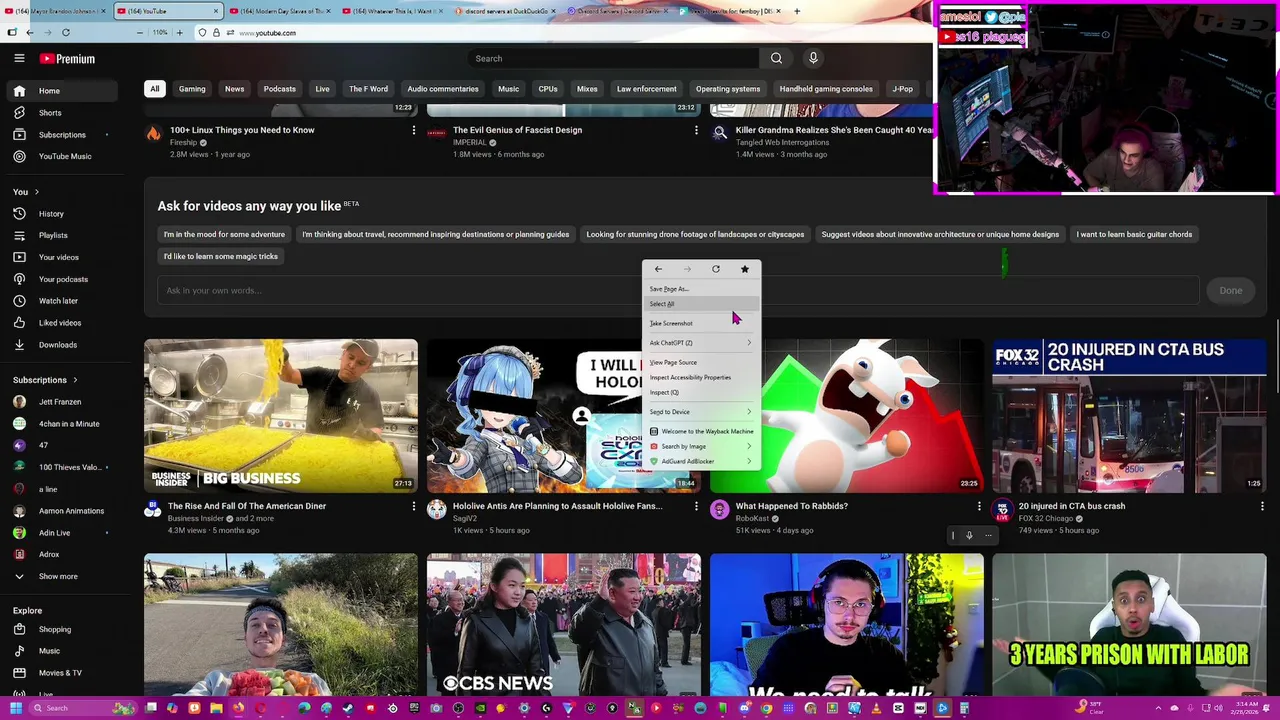
Task: Click the search magnifier button
Action: (776, 58)
